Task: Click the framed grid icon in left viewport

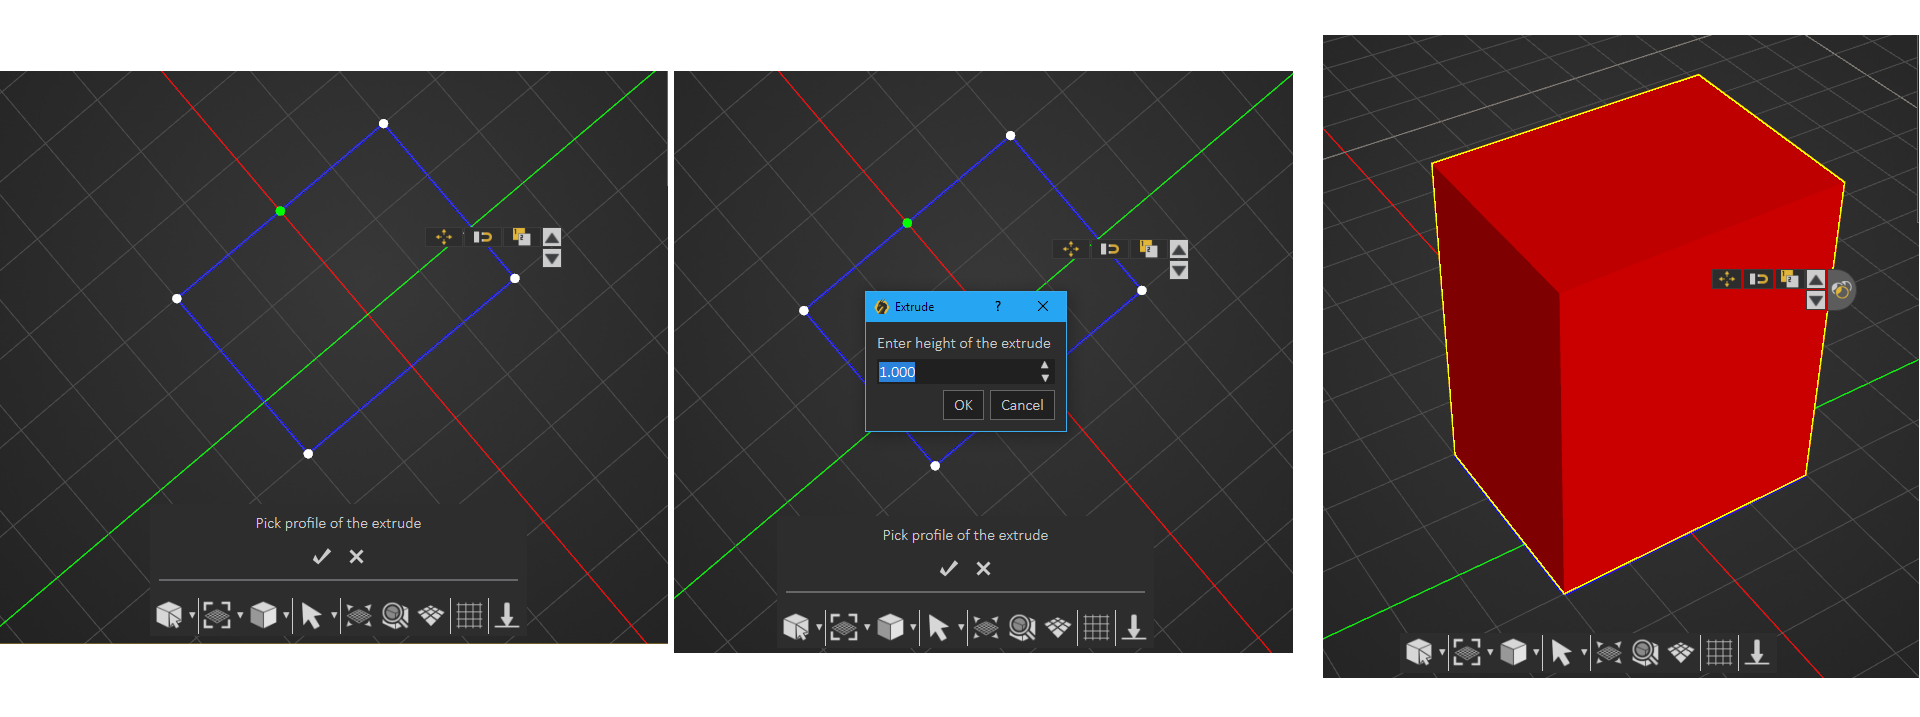Action: point(217,615)
